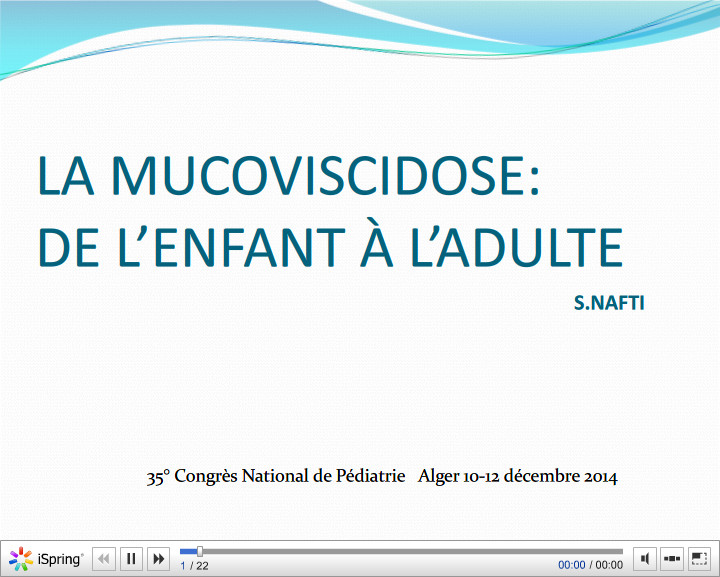Click the 35° Congrès National de Pédiatrie text
The image size is (720, 577).
276,477
